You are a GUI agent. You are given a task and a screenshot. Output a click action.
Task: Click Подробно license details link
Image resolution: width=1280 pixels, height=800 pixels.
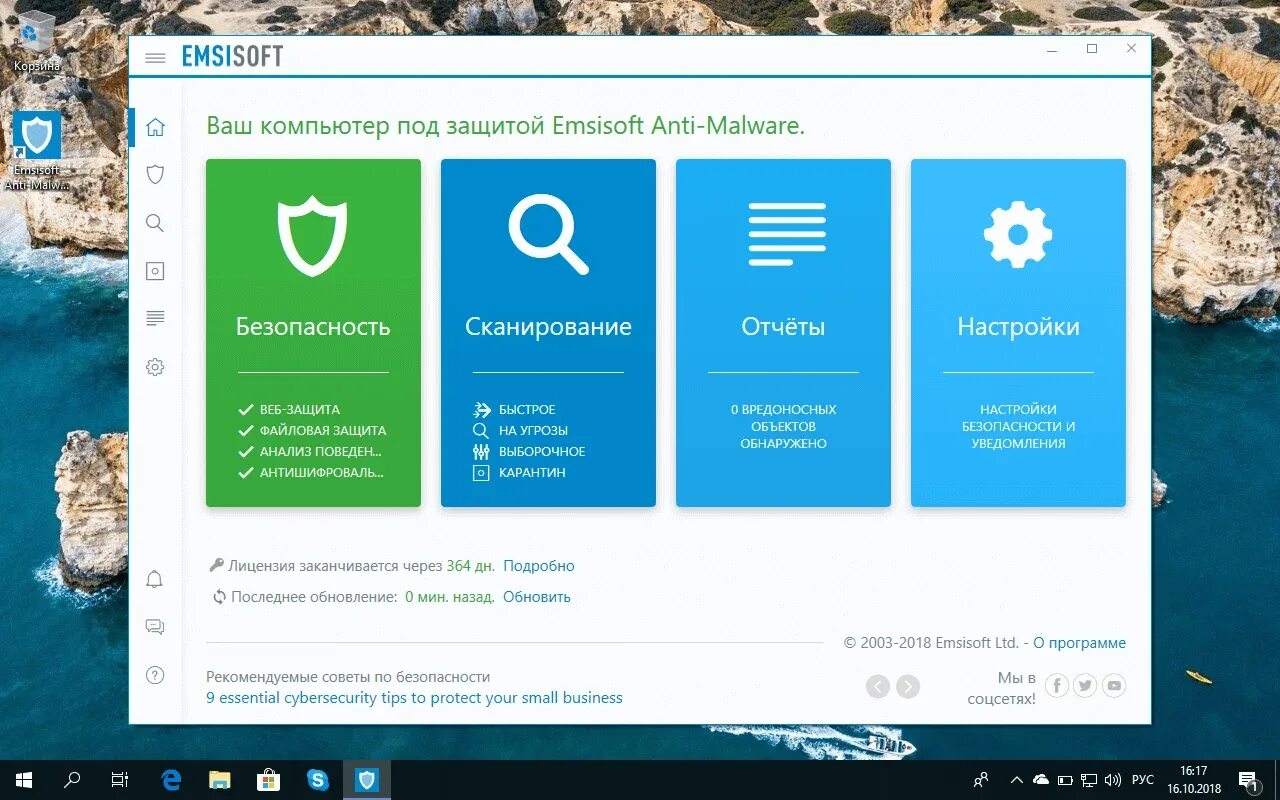(539, 566)
